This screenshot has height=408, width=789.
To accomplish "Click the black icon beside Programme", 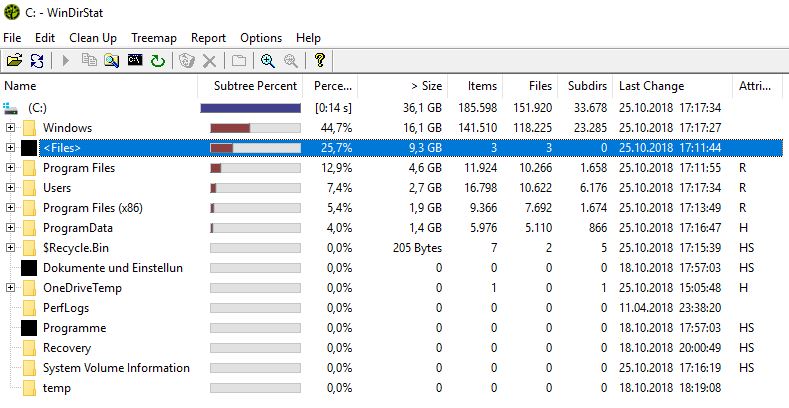I will pos(29,329).
